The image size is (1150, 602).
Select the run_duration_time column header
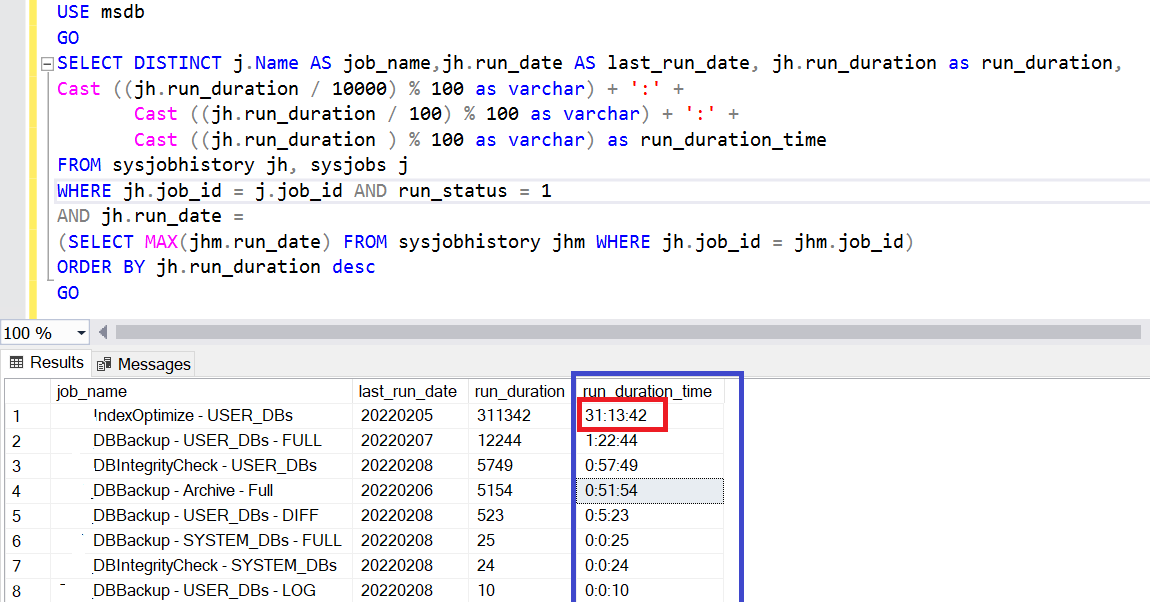pos(648,392)
